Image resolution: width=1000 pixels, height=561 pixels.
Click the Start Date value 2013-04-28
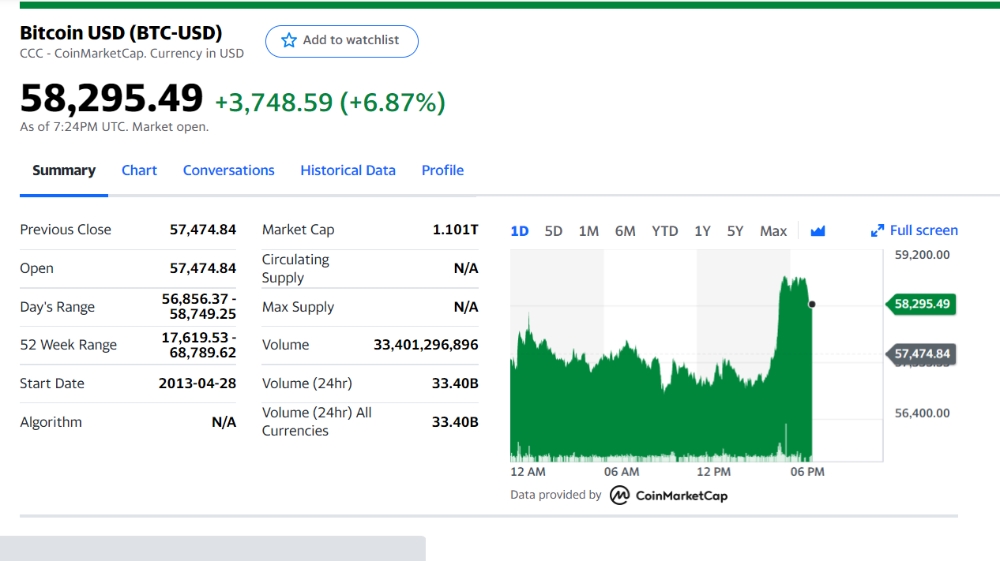click(197, 383)
